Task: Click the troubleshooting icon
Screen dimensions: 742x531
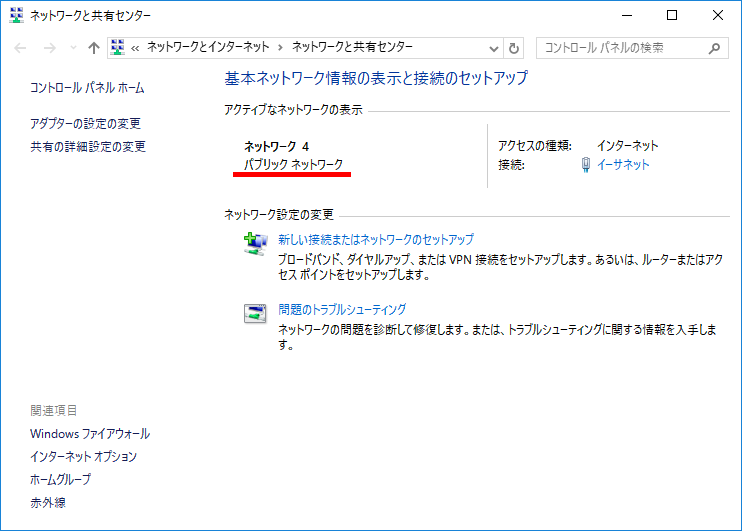Action: [x=255, y=313]
